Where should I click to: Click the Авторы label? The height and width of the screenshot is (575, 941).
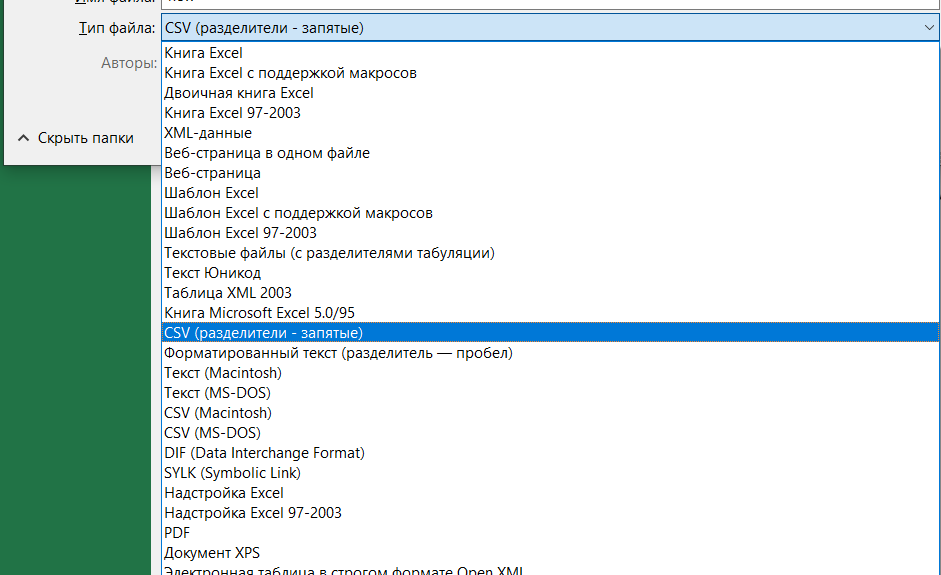[128, 62]
